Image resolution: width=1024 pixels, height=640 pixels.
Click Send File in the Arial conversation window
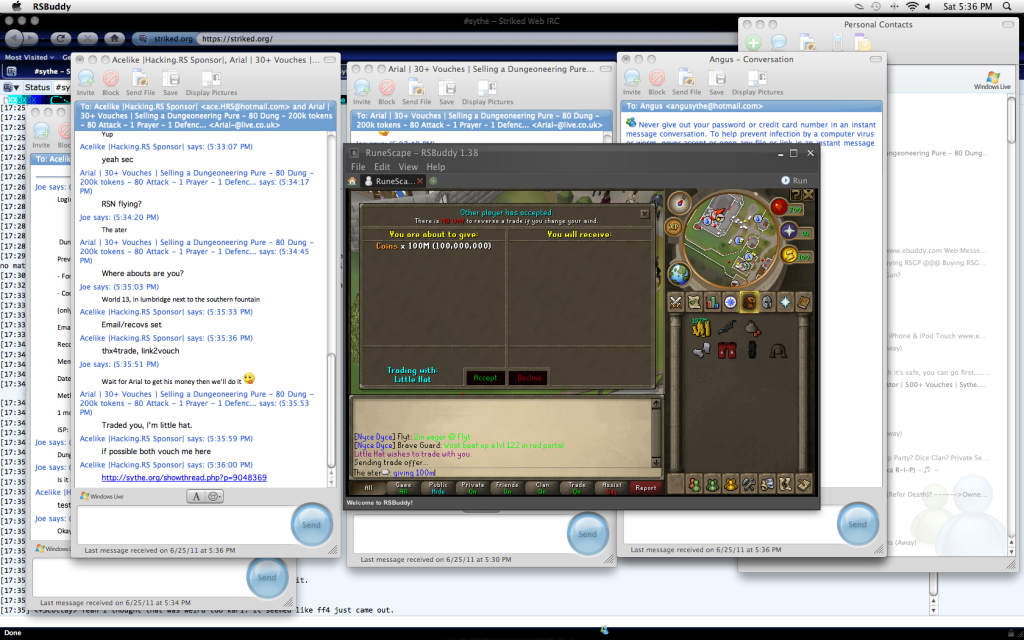pyautogui.click(x=417, y=92)
